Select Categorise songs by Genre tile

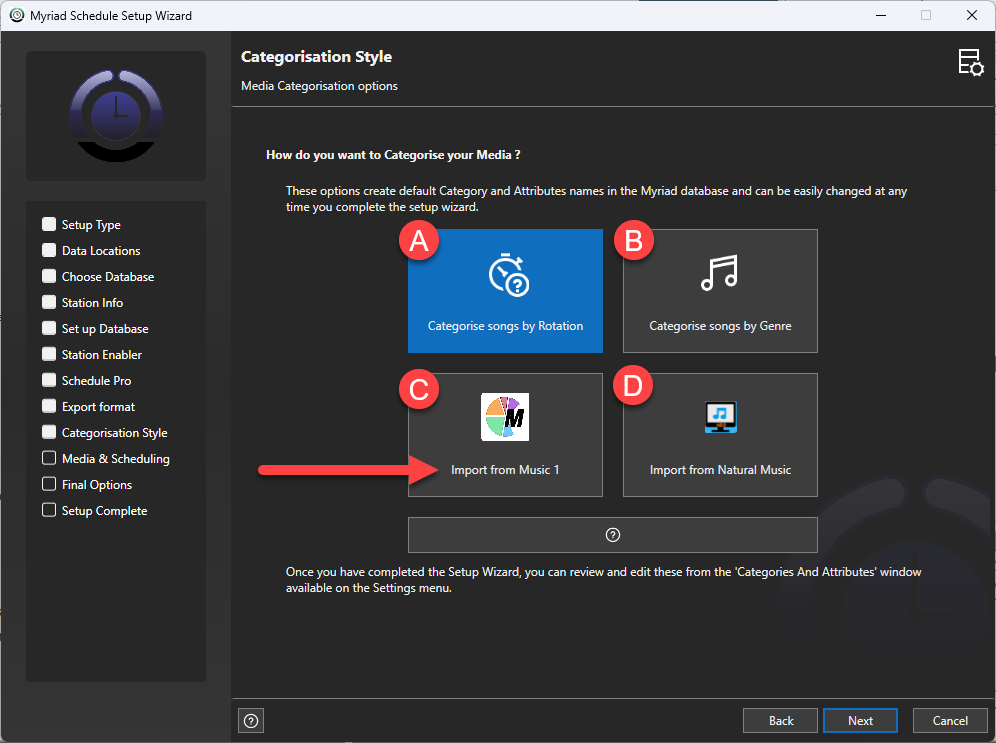coord(720,291)
